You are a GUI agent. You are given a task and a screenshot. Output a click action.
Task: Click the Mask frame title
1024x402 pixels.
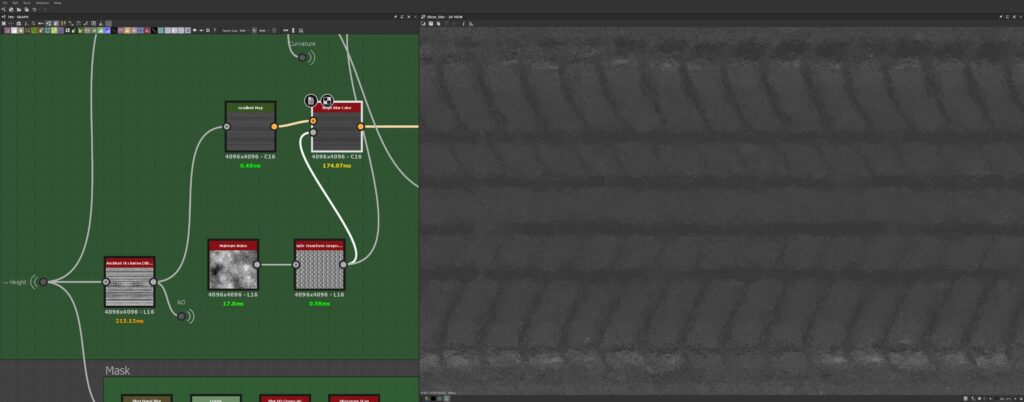click(x=118, y=371)
